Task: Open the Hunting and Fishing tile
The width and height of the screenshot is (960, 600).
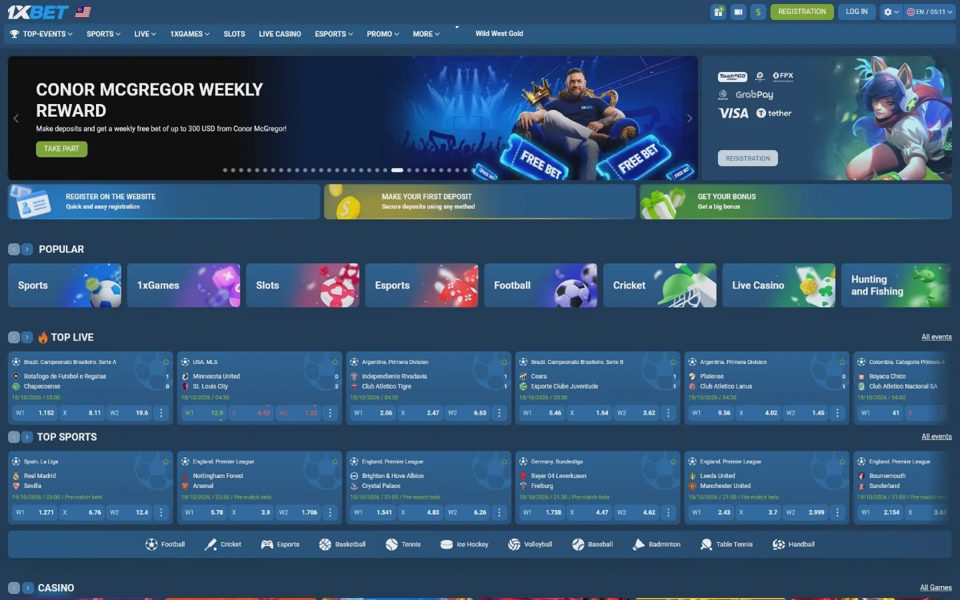Action: tap(896, 285)
